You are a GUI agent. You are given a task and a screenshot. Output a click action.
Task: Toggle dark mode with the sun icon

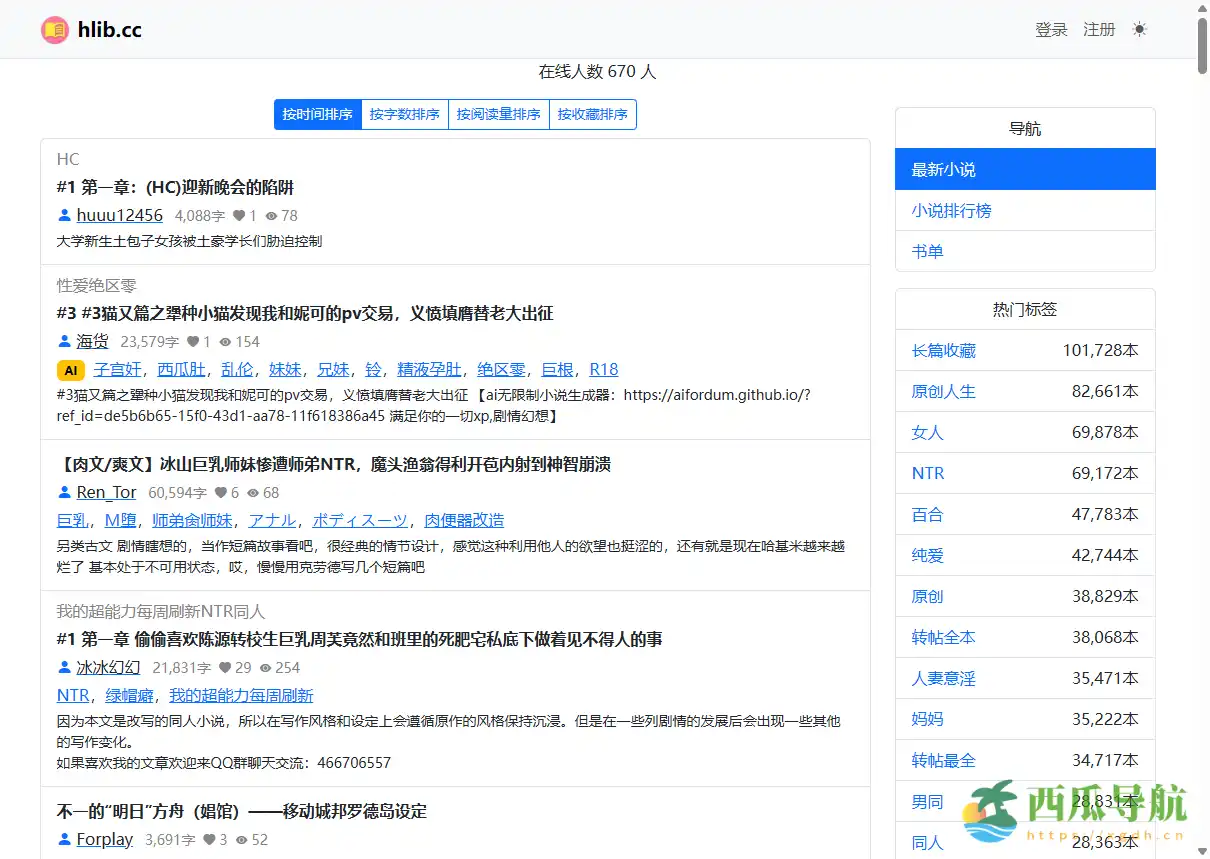(1139, 29)
